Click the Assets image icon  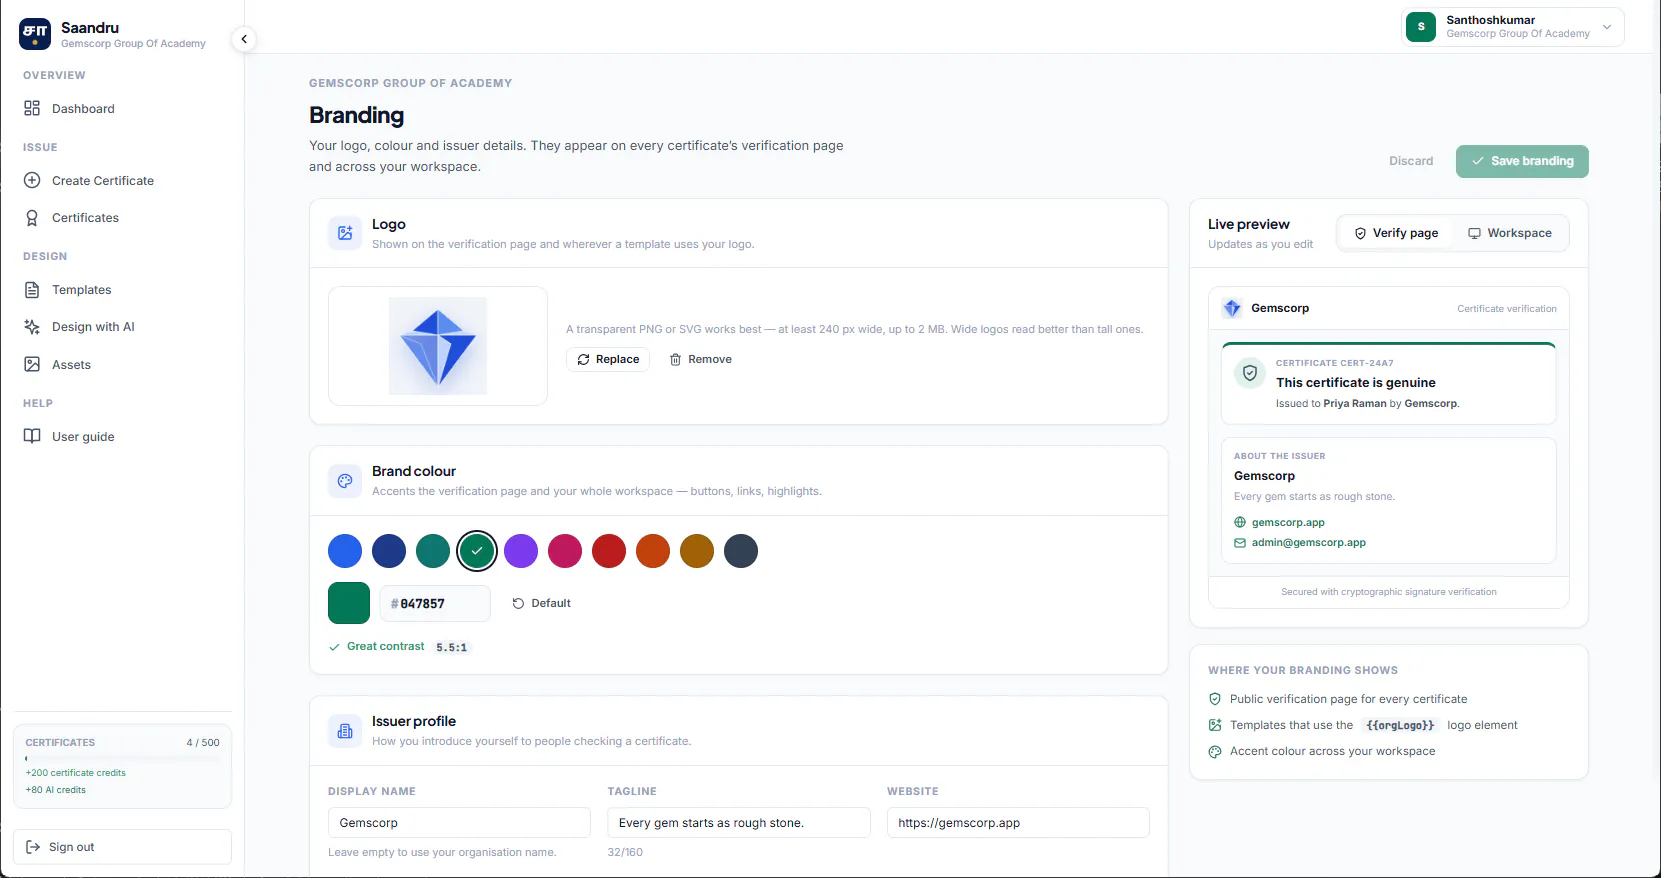32,365
